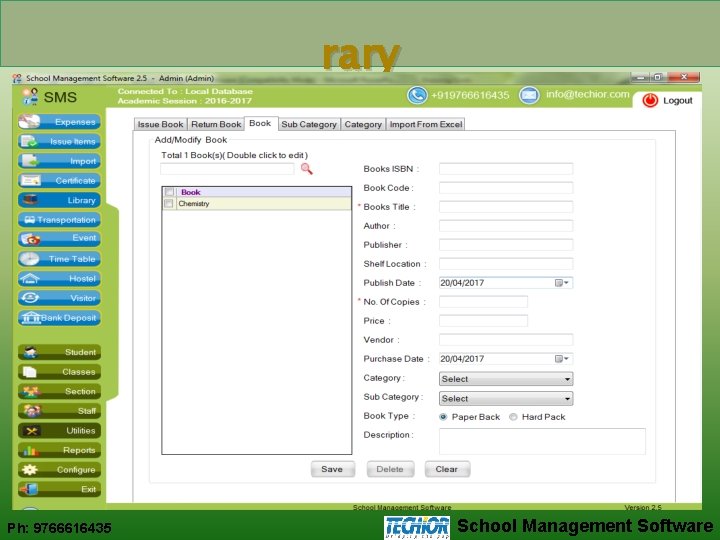Click the Delete button
The image size is (720, 540).
click(390, 469)
